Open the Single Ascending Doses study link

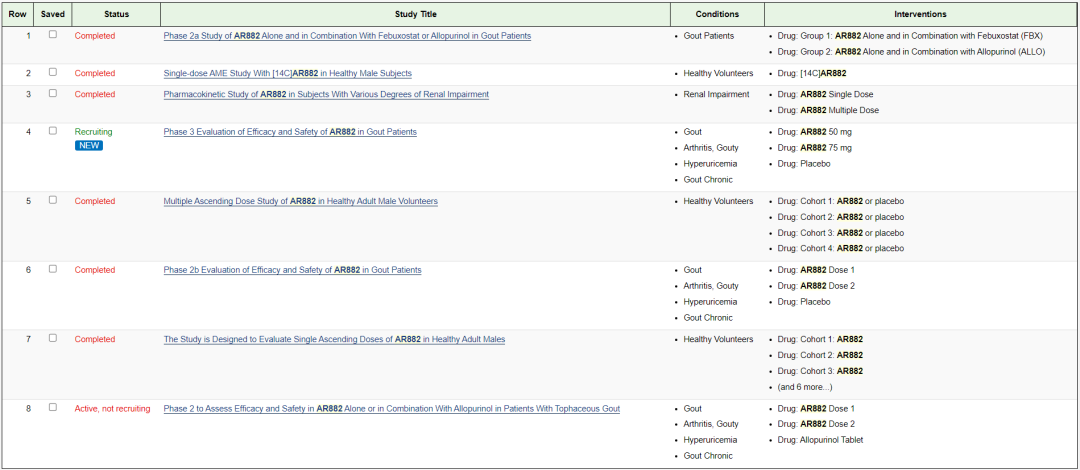click(x=334, y=339)
